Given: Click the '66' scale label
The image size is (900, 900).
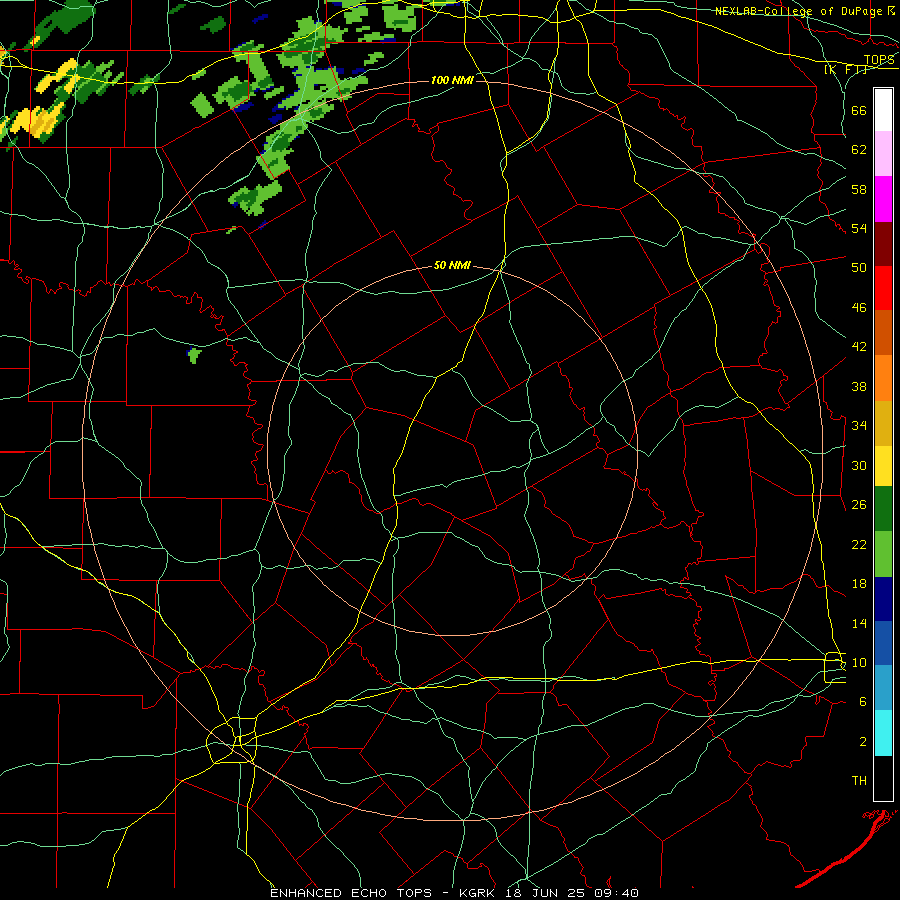Looking at the screenshot, I should (x=859, y=111).
